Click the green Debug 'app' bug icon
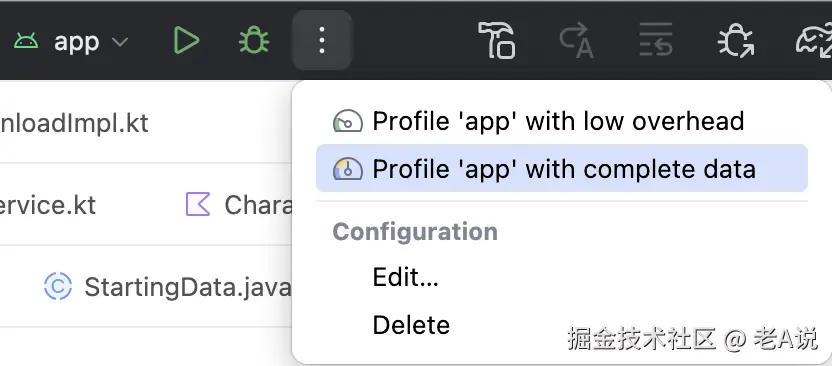Image resolution: width=832 pixels, height=366 pixels. tap(254, 41)
